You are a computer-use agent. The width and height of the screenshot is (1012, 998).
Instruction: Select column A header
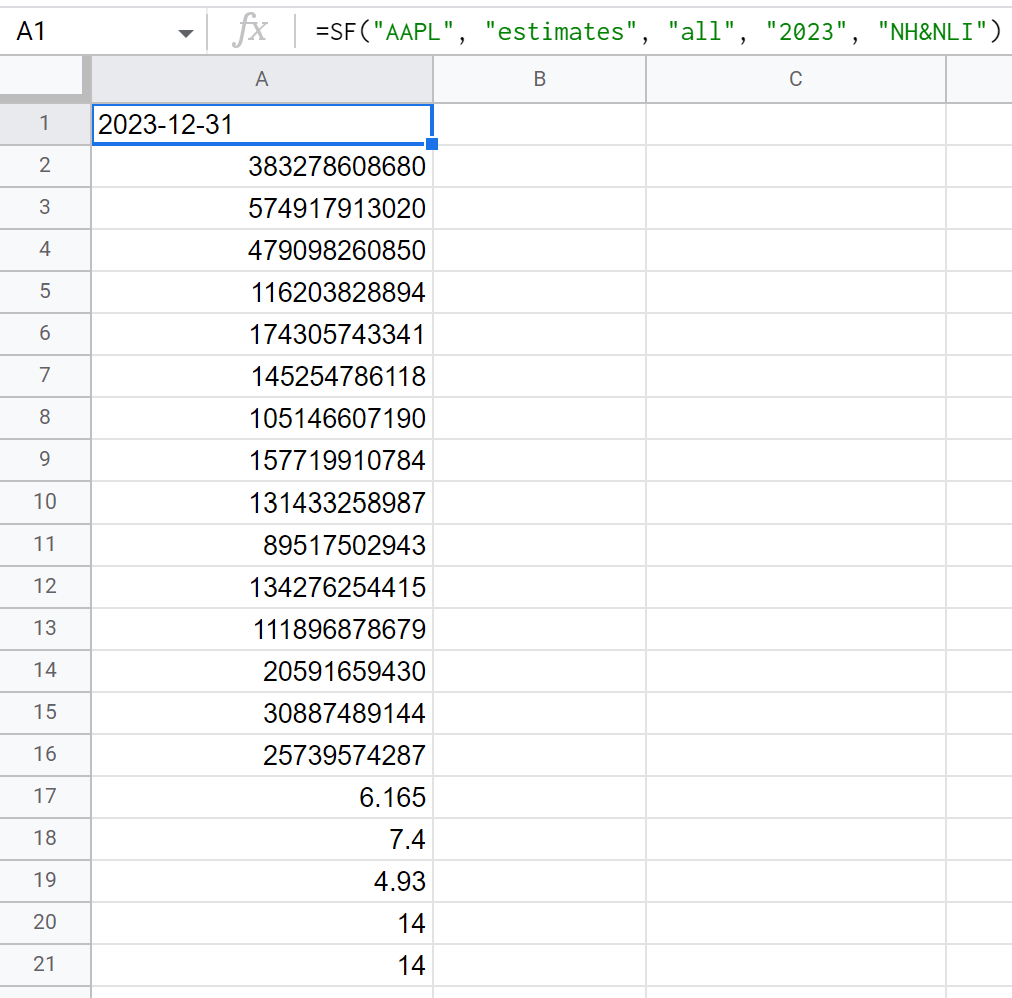click(261, 79)
